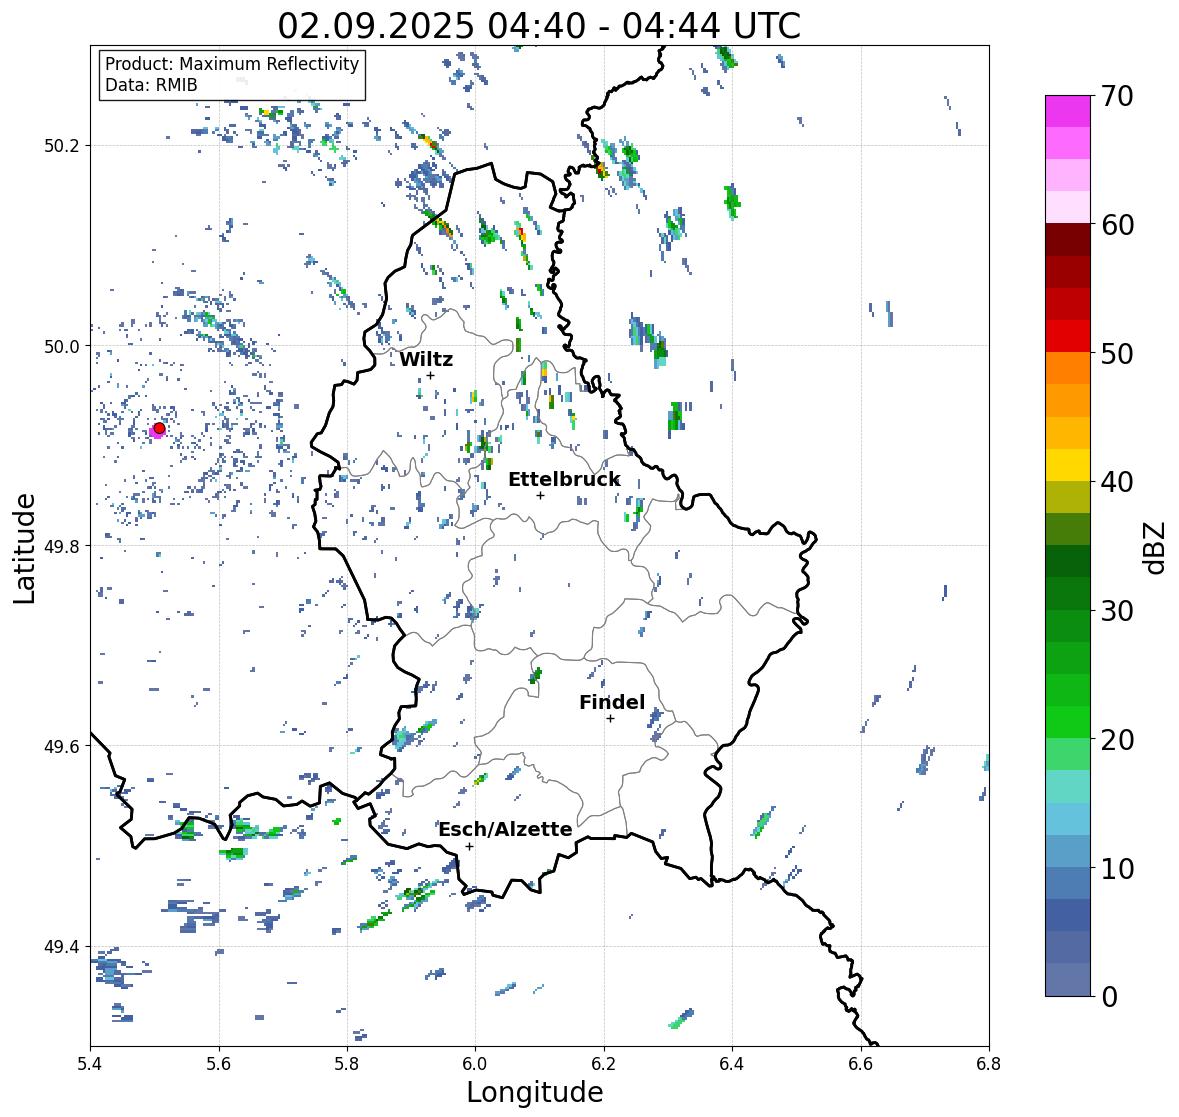Click the longitude tick label 5.6
1179x1117 pixels.
(219, 1064)
